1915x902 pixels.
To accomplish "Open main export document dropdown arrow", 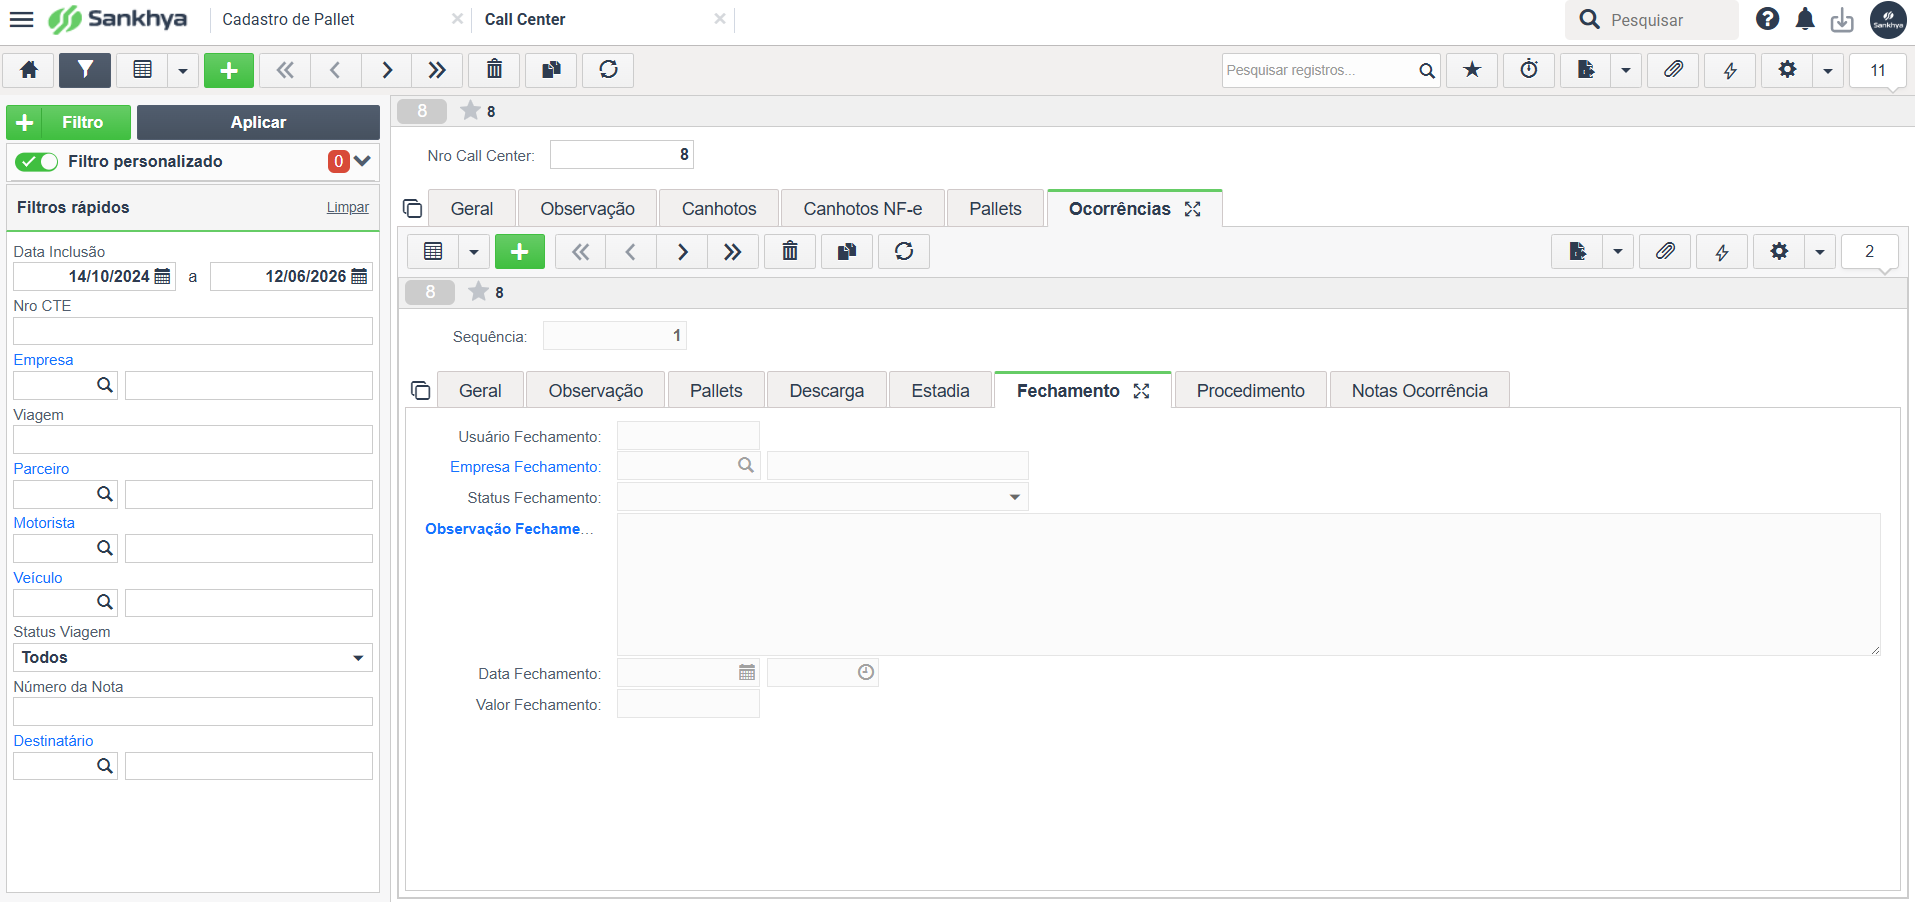I will click(1626, 70).
